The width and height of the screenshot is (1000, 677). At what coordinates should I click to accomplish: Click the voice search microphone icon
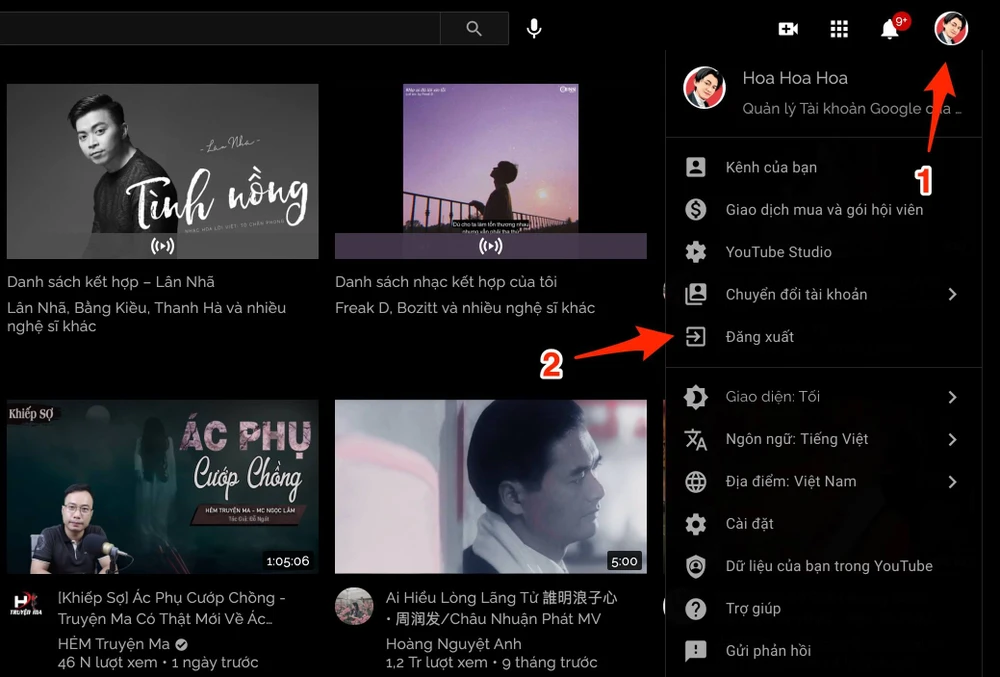click(x=534, y=28)
